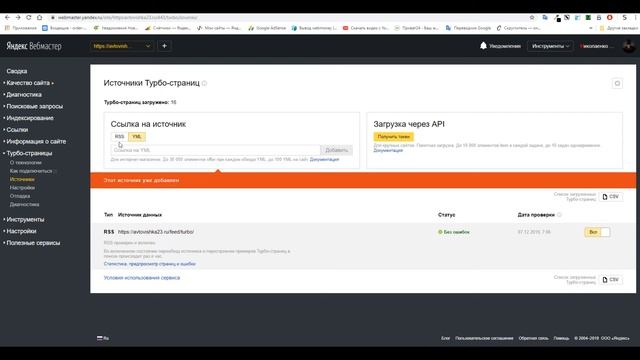Open the language selector Ru in footer

tap(103, 338)
